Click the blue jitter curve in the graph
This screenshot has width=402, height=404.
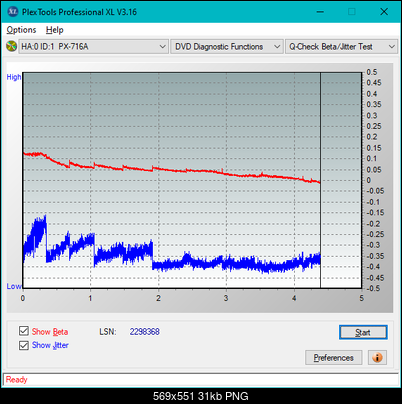click(x=172, y=262)
